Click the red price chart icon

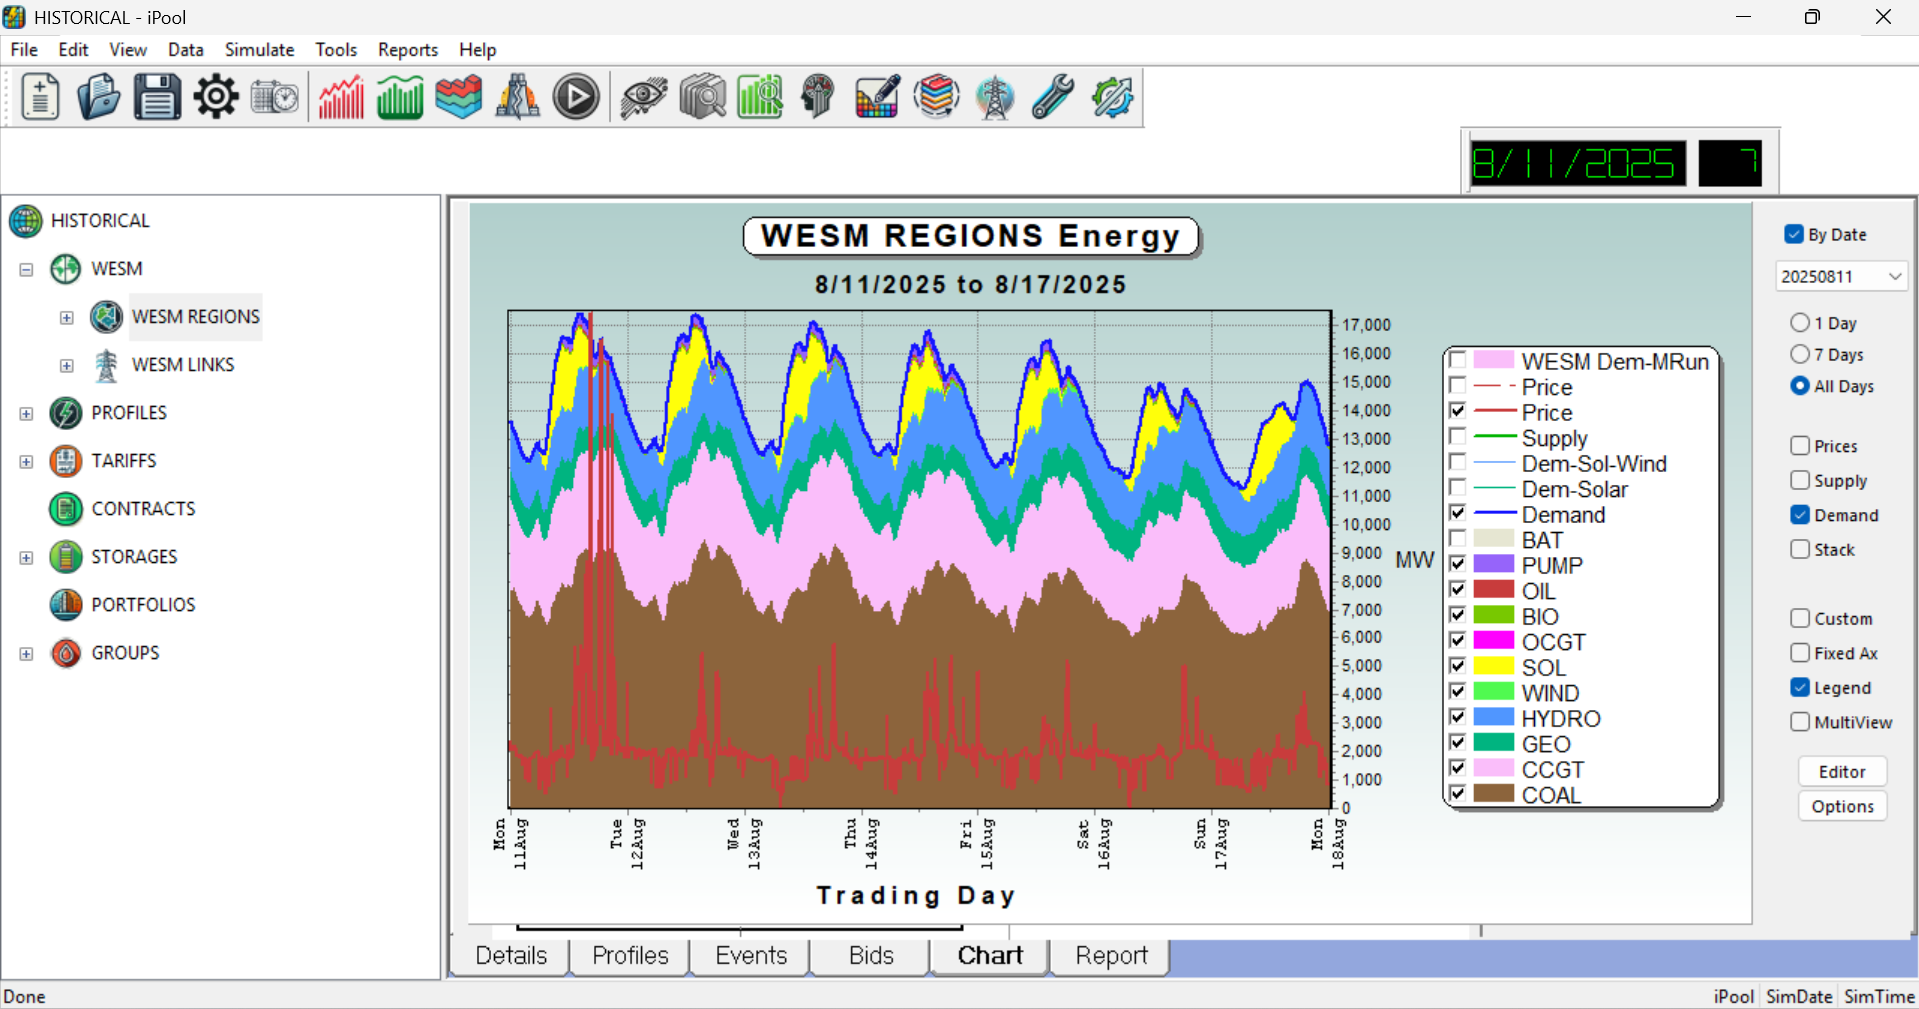(x=341, y=98)
